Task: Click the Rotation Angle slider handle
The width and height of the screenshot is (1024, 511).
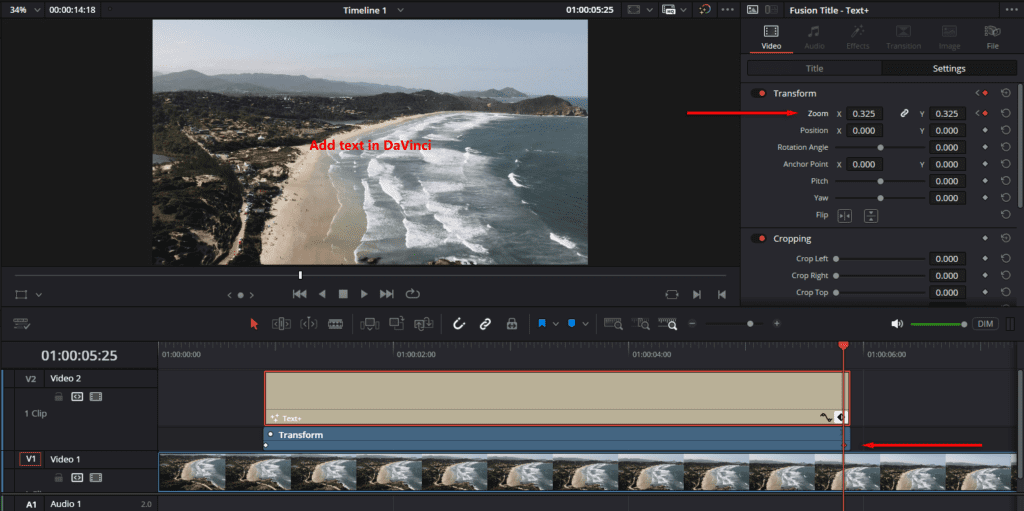Action: pos(880,148)
